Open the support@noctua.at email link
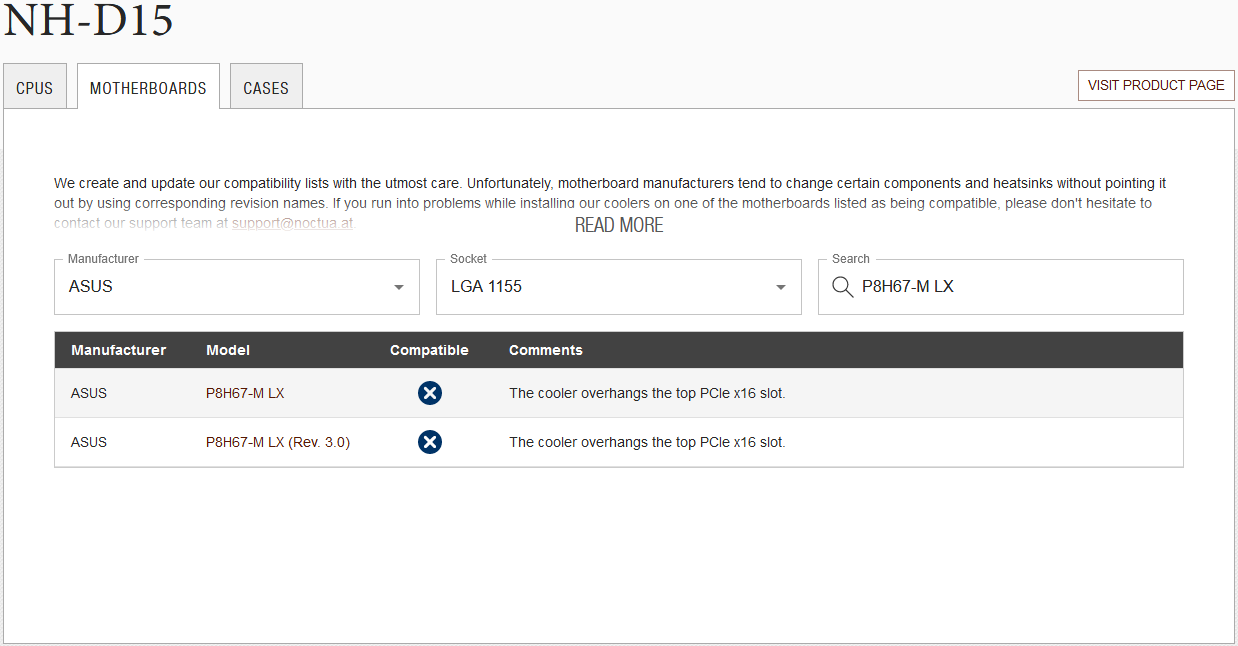Viewport: 1238px width, 646px height. tap(292, 224)
